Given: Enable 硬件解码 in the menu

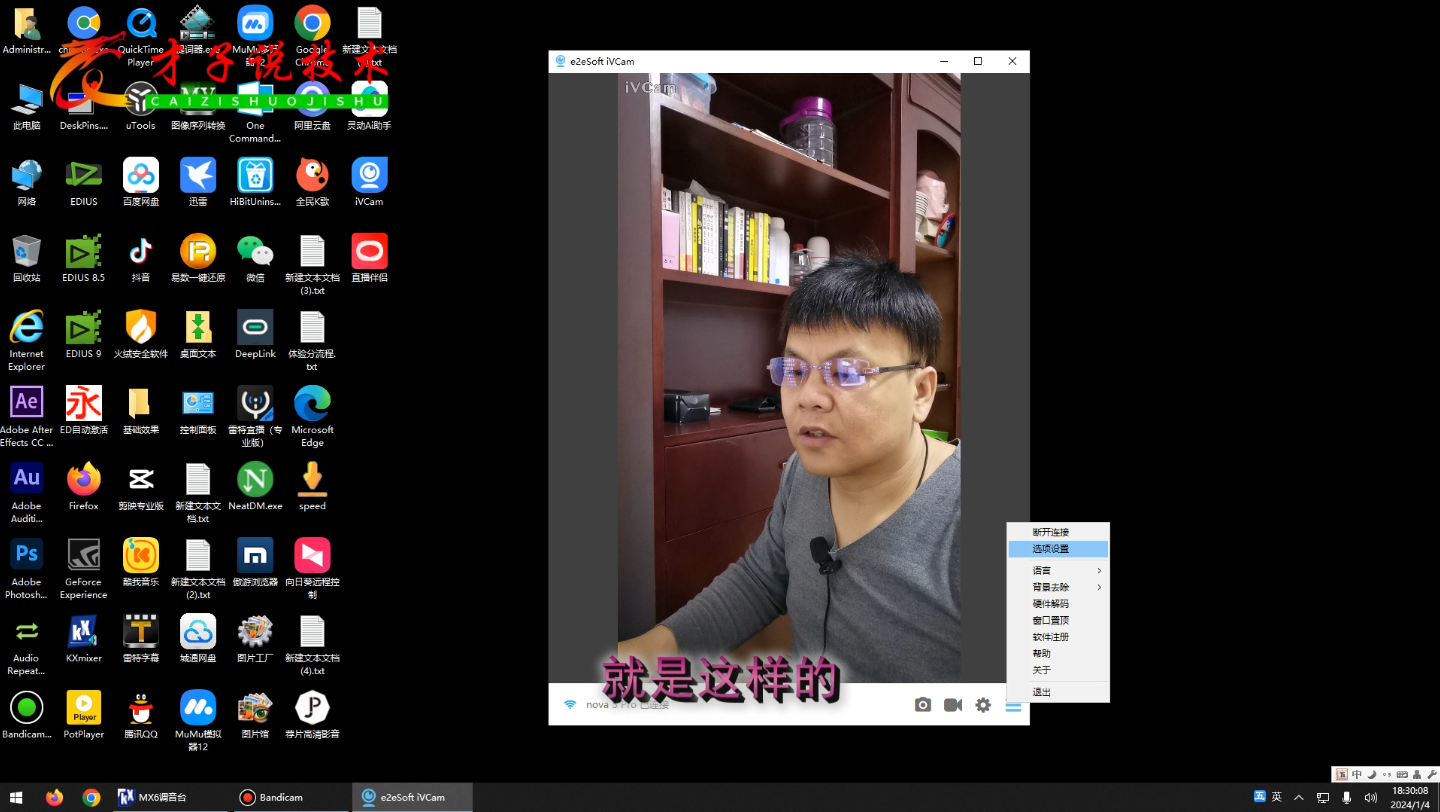Looking at the screenshot, I should 1050,603.
